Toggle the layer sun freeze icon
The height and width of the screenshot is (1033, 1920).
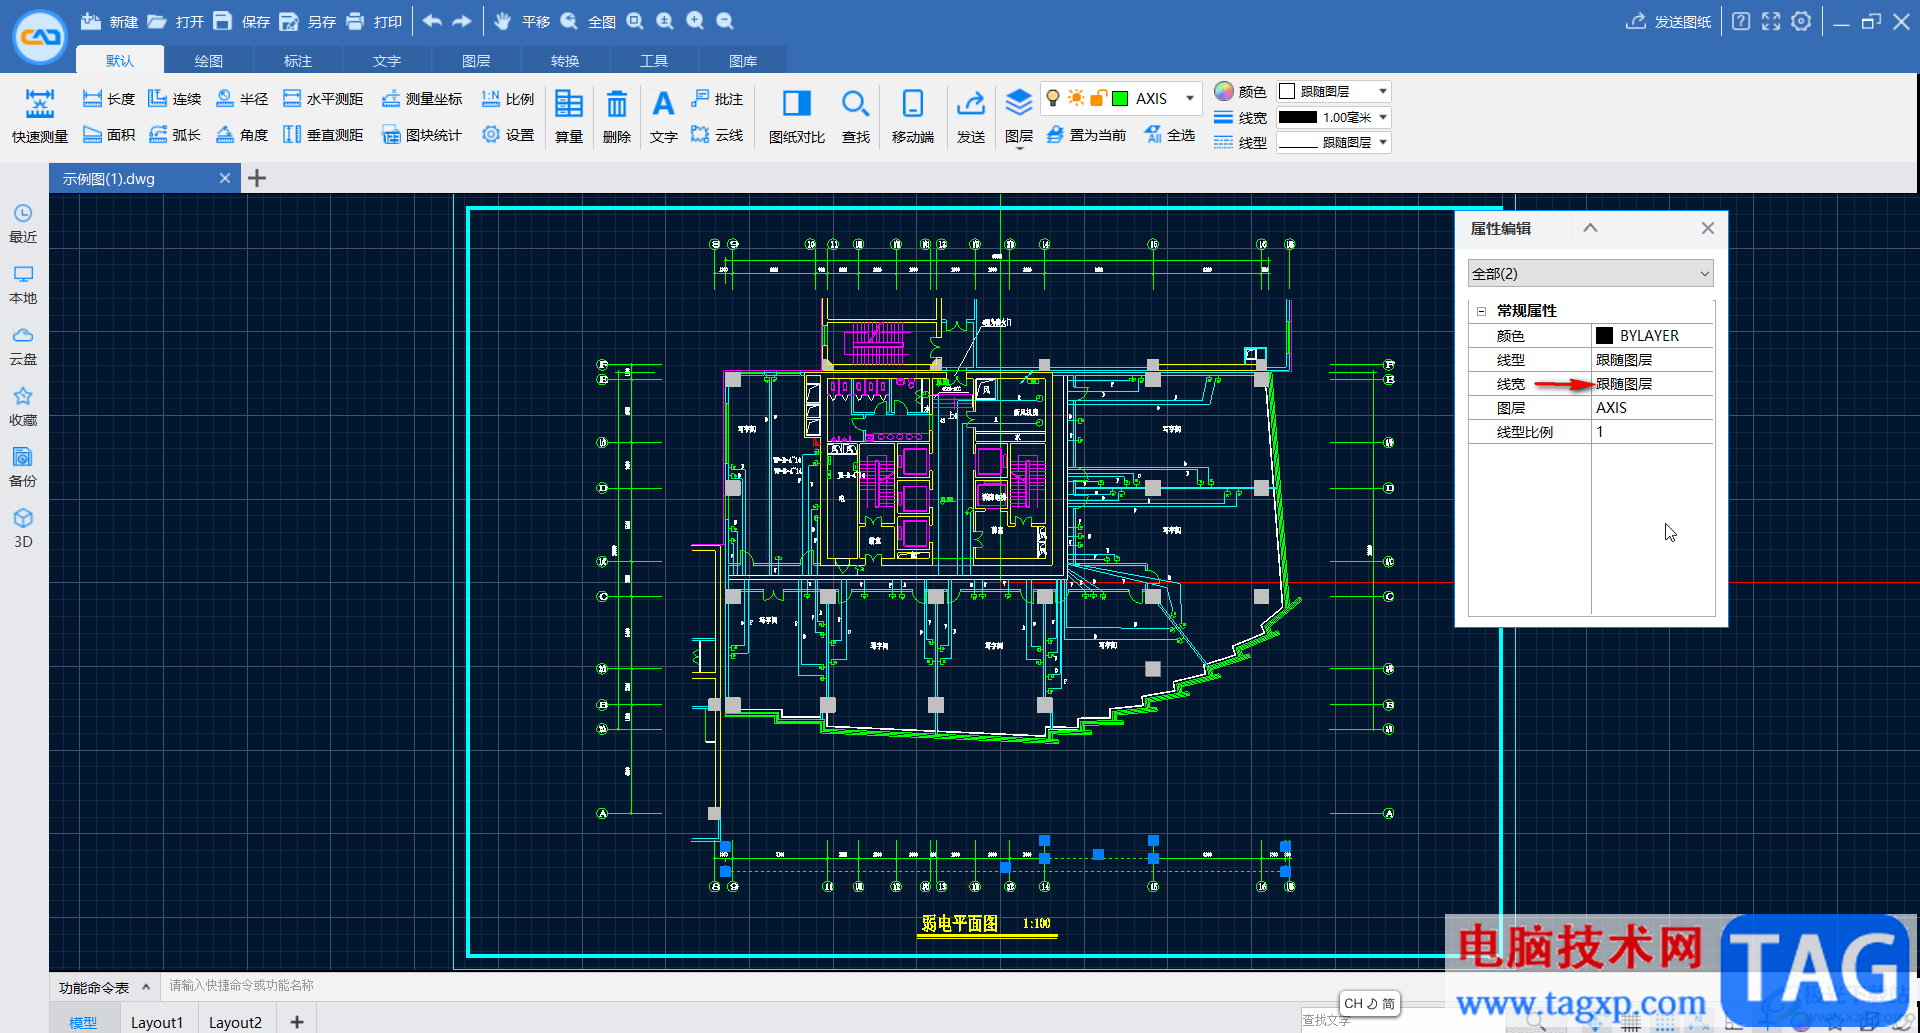point(1076,98)
